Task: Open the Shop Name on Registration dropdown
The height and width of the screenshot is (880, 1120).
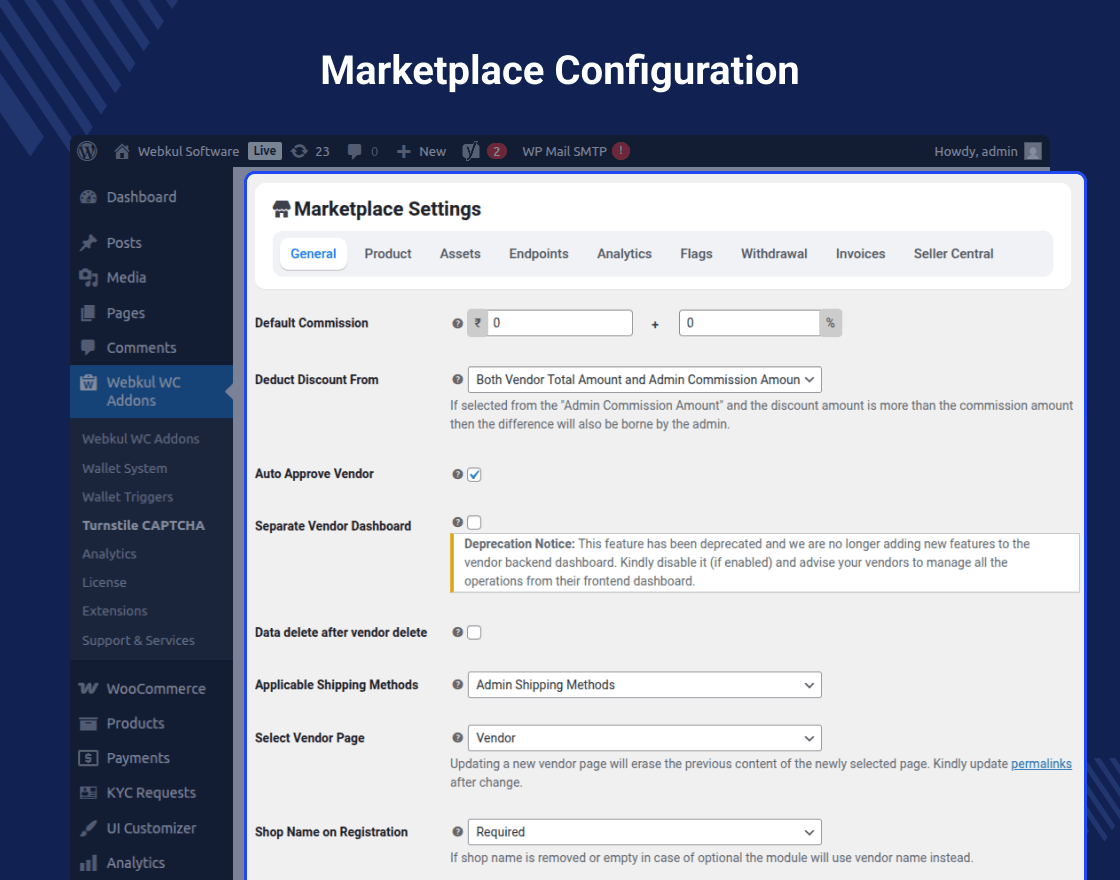Action: point(644,831)
